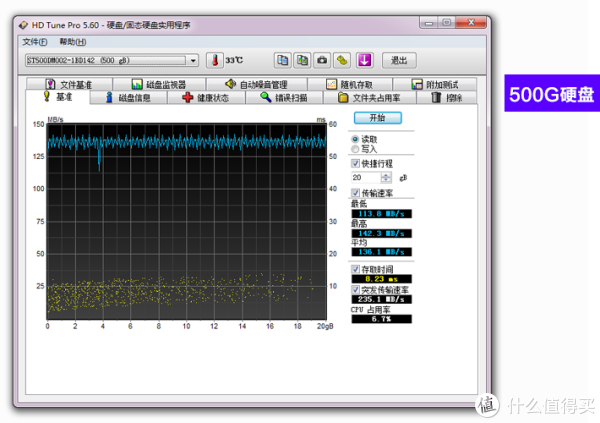
Task: Click the 500G硬盘 purple banner label
Action: click(552, 93)
